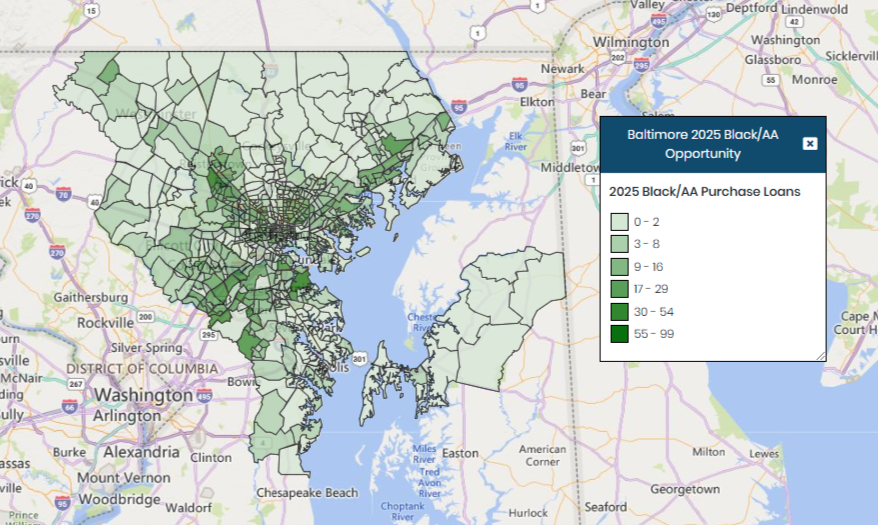The width and height of the screenshot is (878, 525).
Task: Close the Baltimore 2025 Black/AA Opportunity legend
Action: 810,144
